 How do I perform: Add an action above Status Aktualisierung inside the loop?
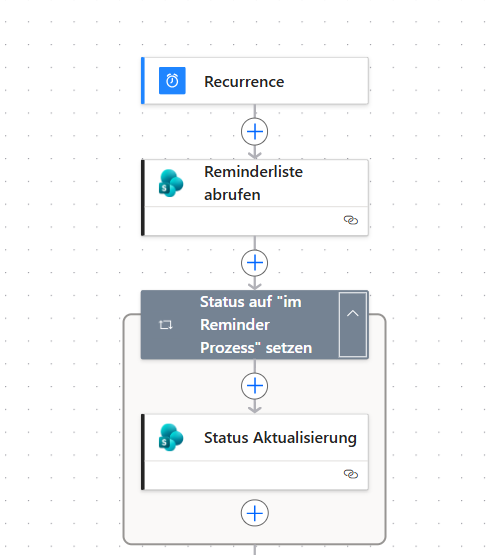point(255,386)
